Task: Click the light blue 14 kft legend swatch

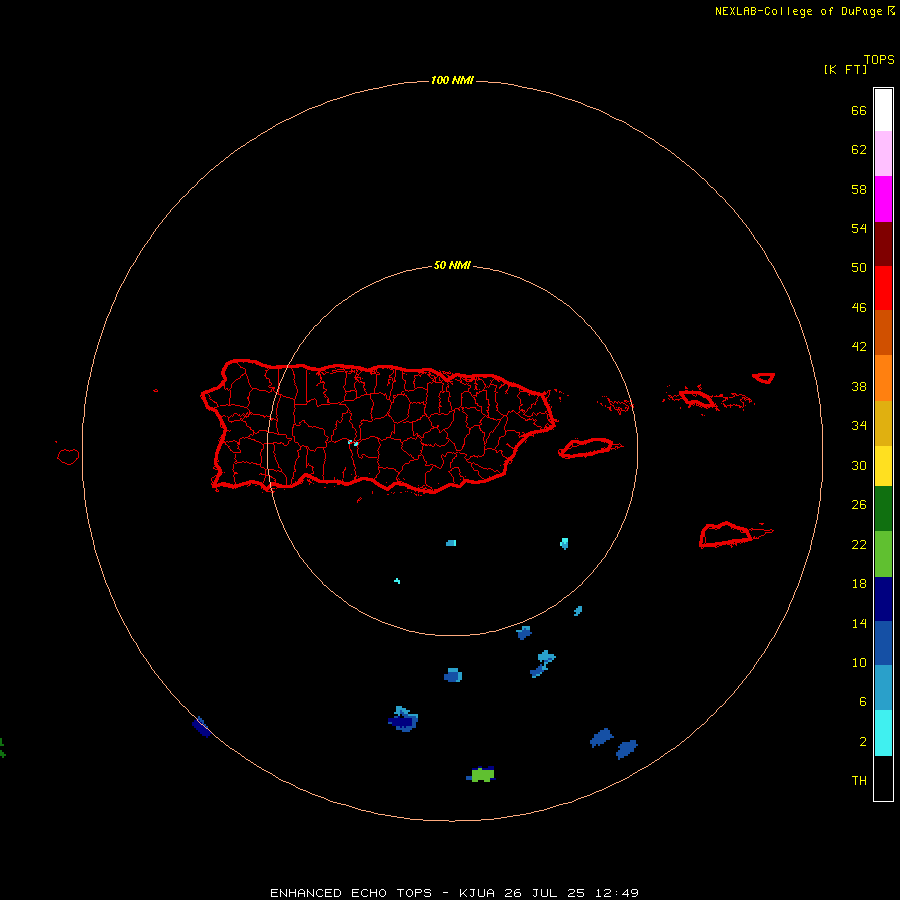Action: coord(883,687)
